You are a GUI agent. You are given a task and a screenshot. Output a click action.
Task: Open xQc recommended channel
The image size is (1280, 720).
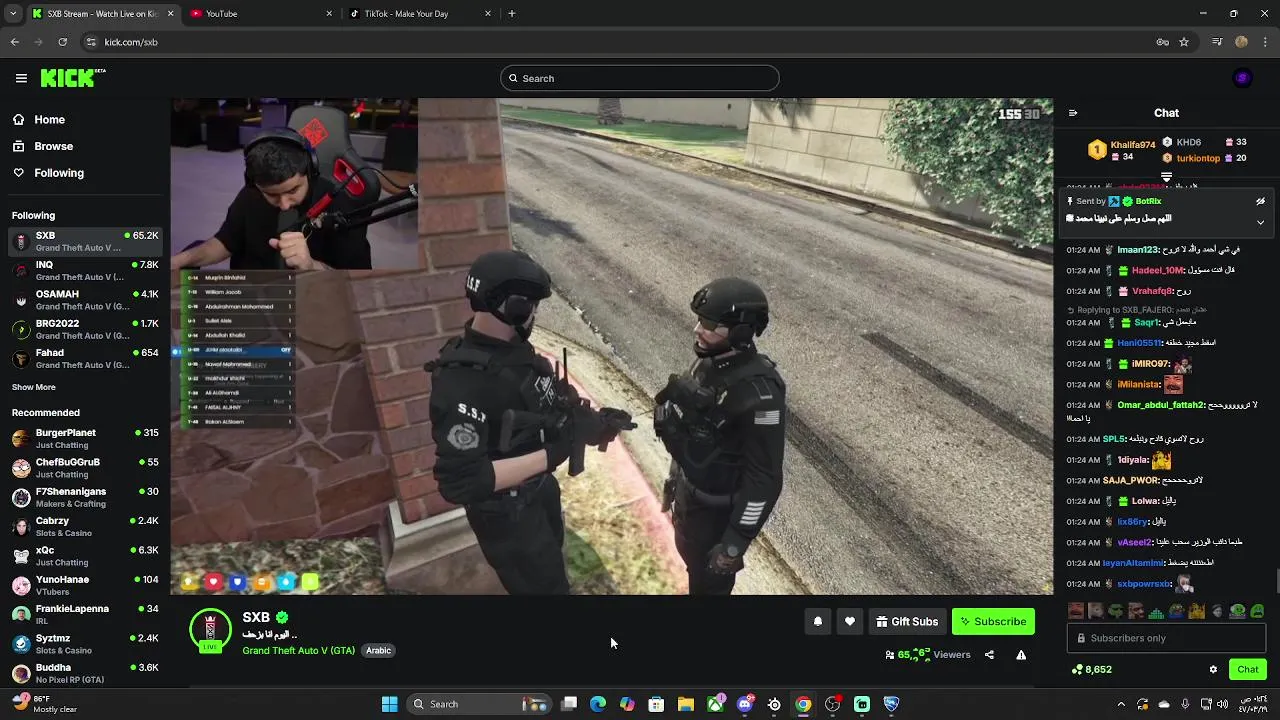(85, 556)
